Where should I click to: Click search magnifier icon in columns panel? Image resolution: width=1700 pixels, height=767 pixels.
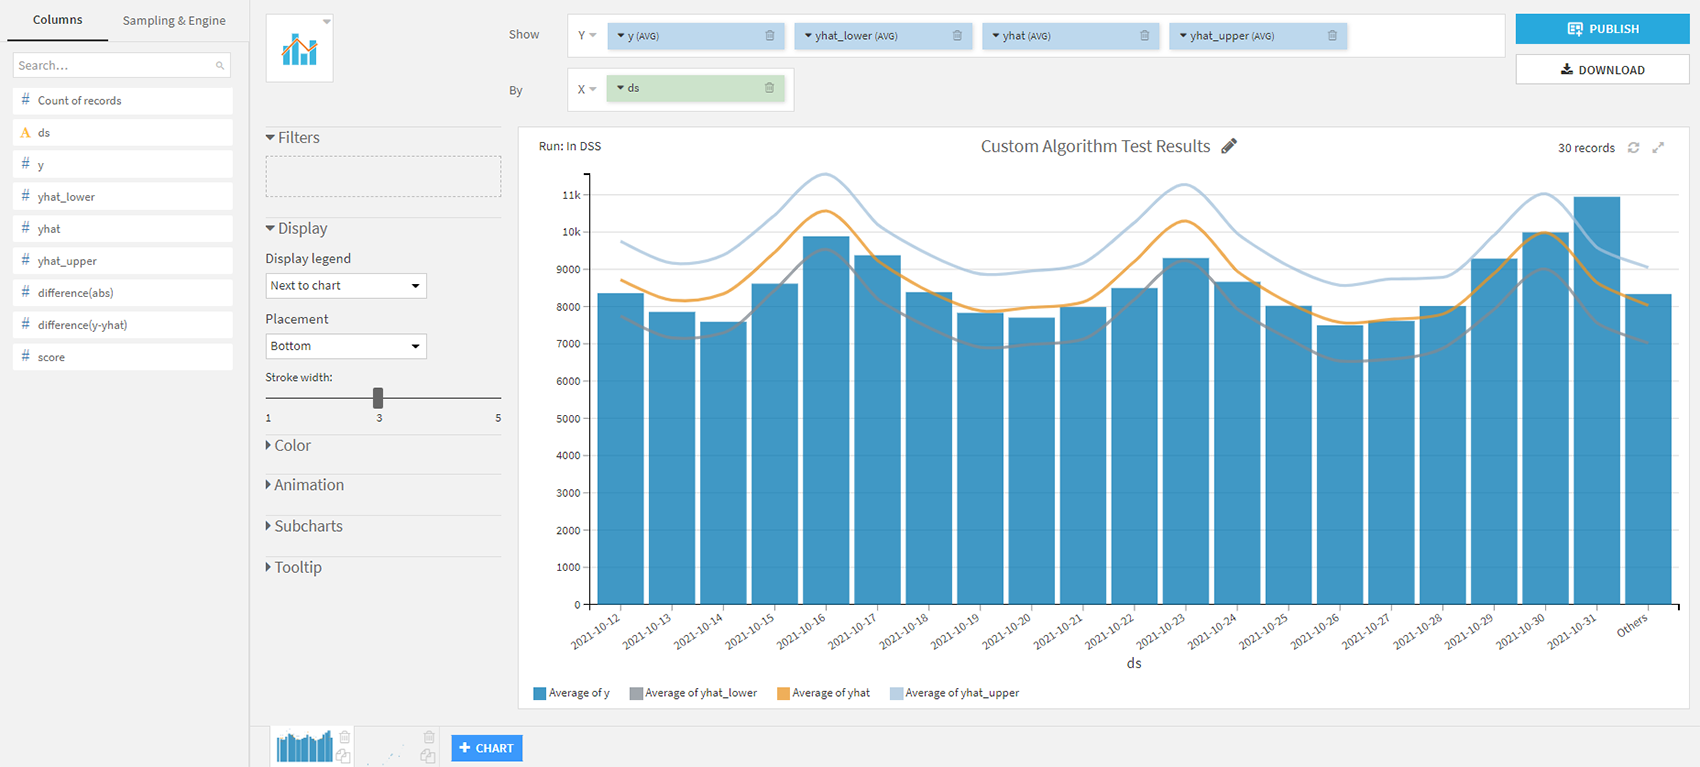point(220,66)
